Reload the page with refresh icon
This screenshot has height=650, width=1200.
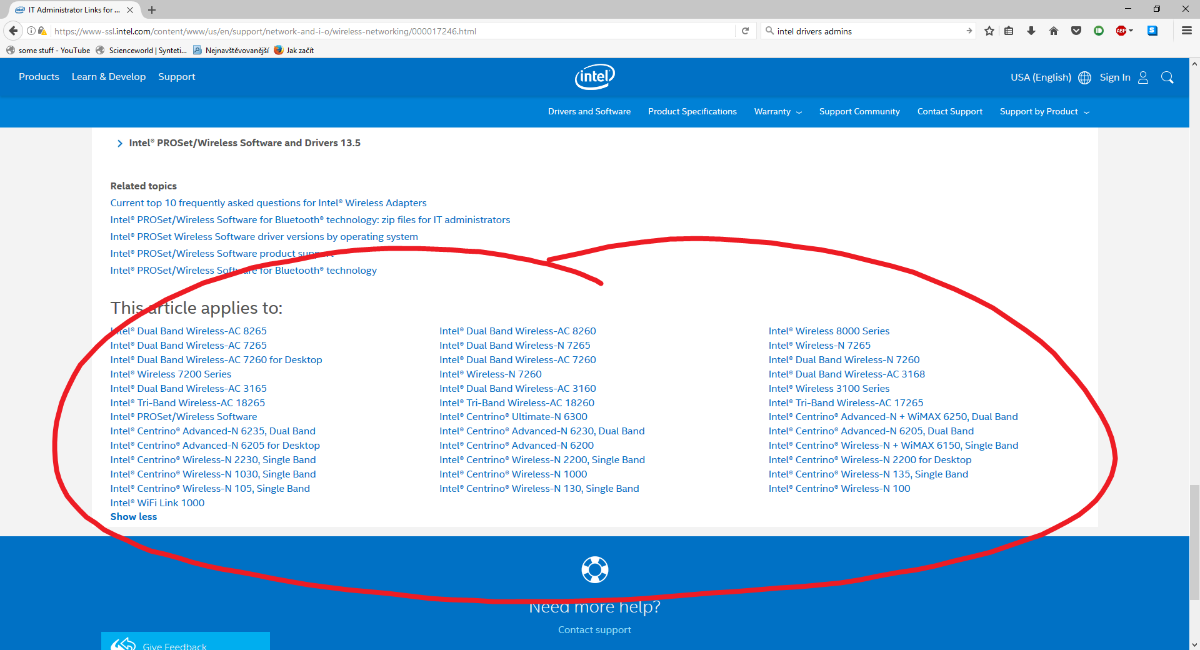tap(745, 31)
